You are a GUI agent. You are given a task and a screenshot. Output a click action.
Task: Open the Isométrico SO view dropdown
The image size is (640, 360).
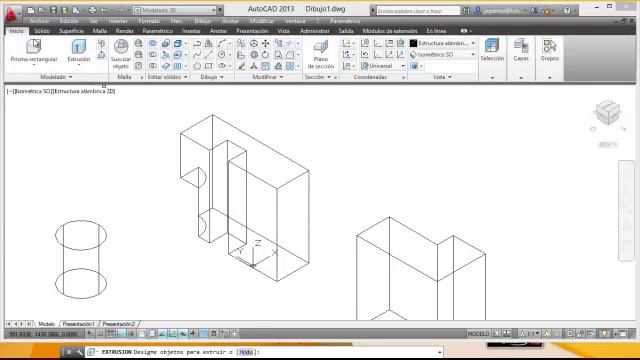(x=442, y=54)
